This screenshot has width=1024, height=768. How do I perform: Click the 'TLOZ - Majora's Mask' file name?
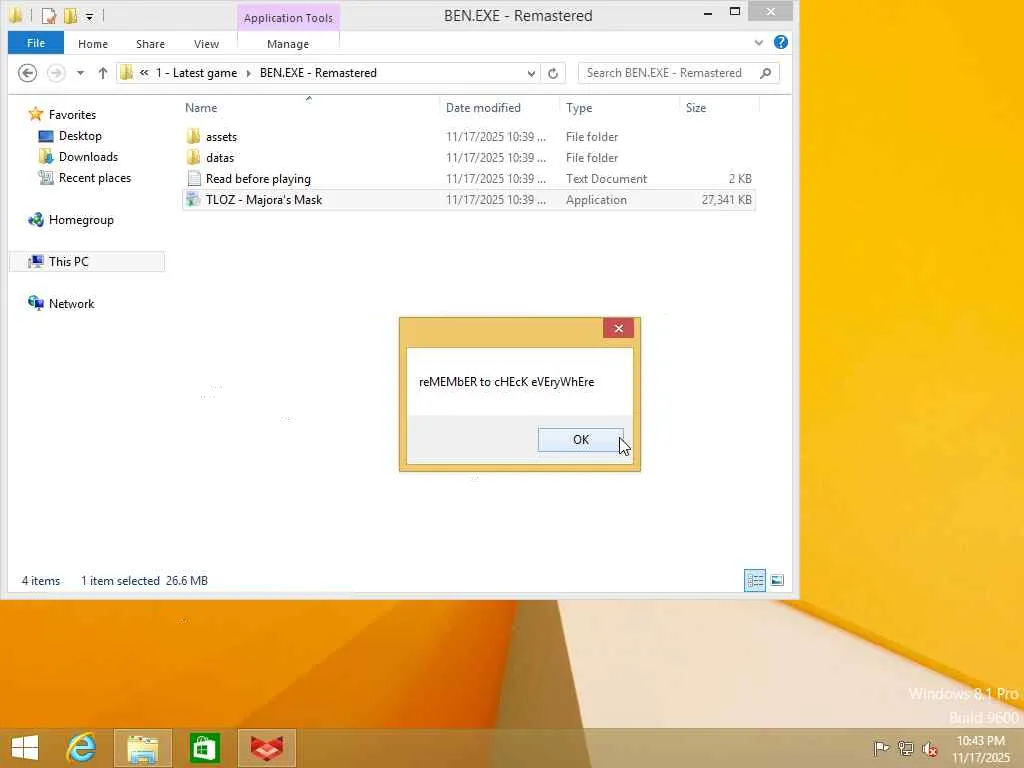pos(264,199)
